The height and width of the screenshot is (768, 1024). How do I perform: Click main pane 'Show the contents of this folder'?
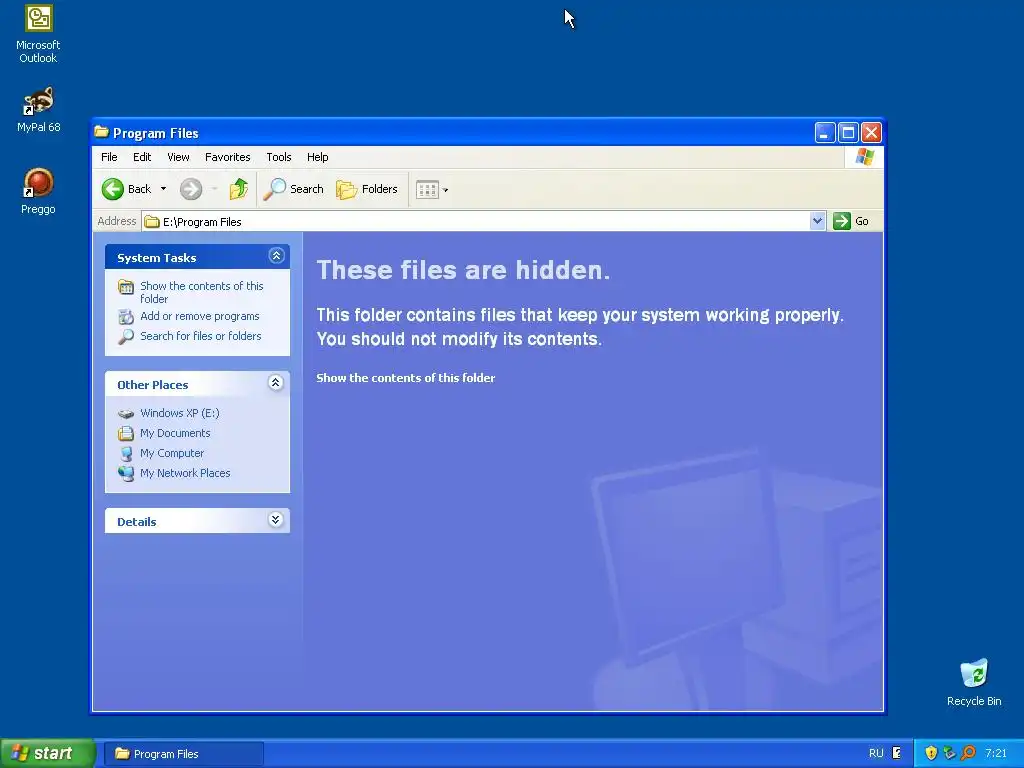406,378
